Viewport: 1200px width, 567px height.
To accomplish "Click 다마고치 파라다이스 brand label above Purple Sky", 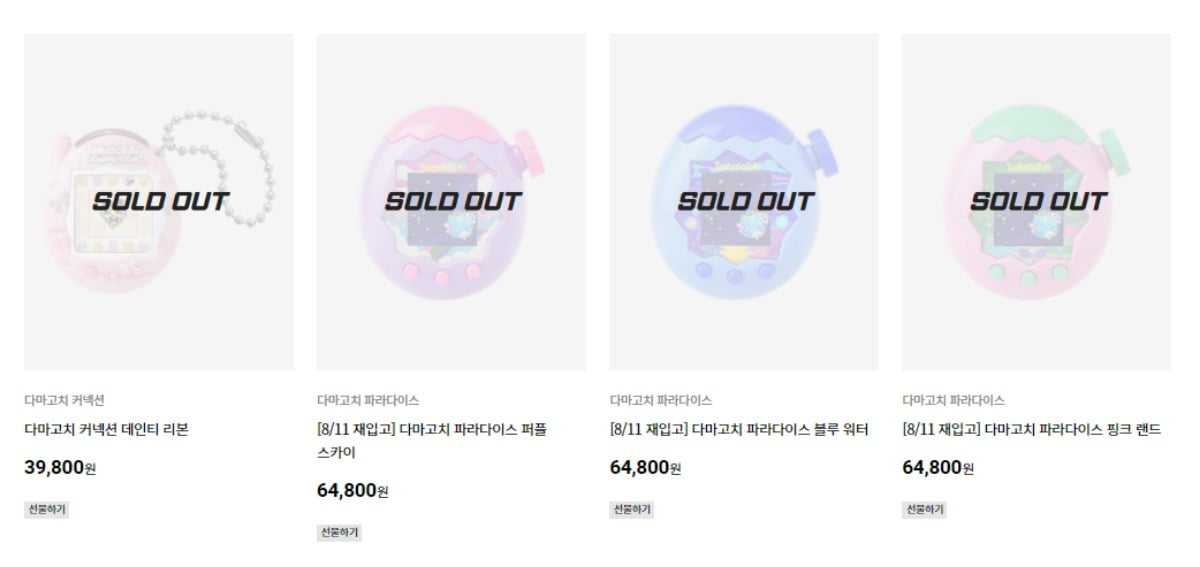I will [368, 400].
